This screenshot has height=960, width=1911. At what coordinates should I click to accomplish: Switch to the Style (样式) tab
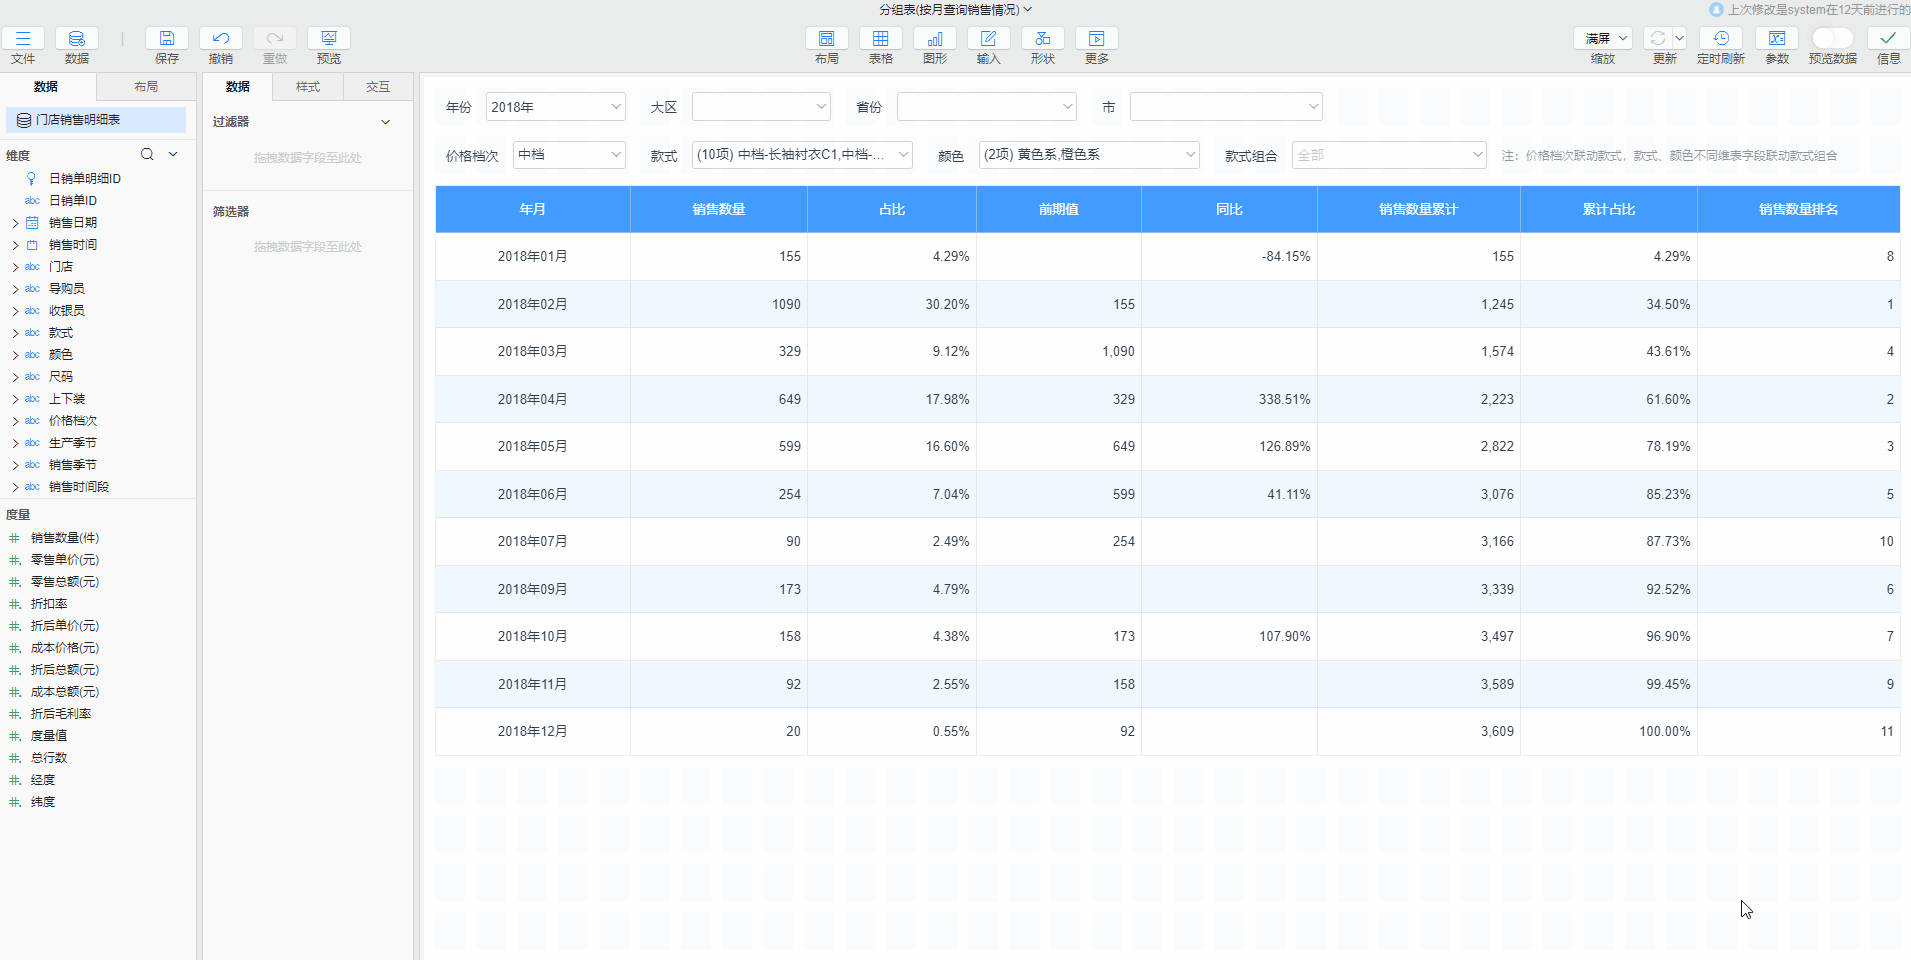(x=308, y=87)
